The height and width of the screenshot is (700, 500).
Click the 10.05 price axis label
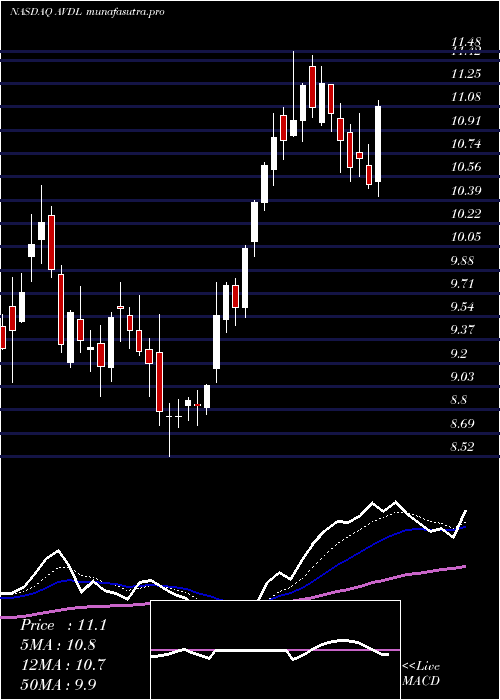(466, 237)
